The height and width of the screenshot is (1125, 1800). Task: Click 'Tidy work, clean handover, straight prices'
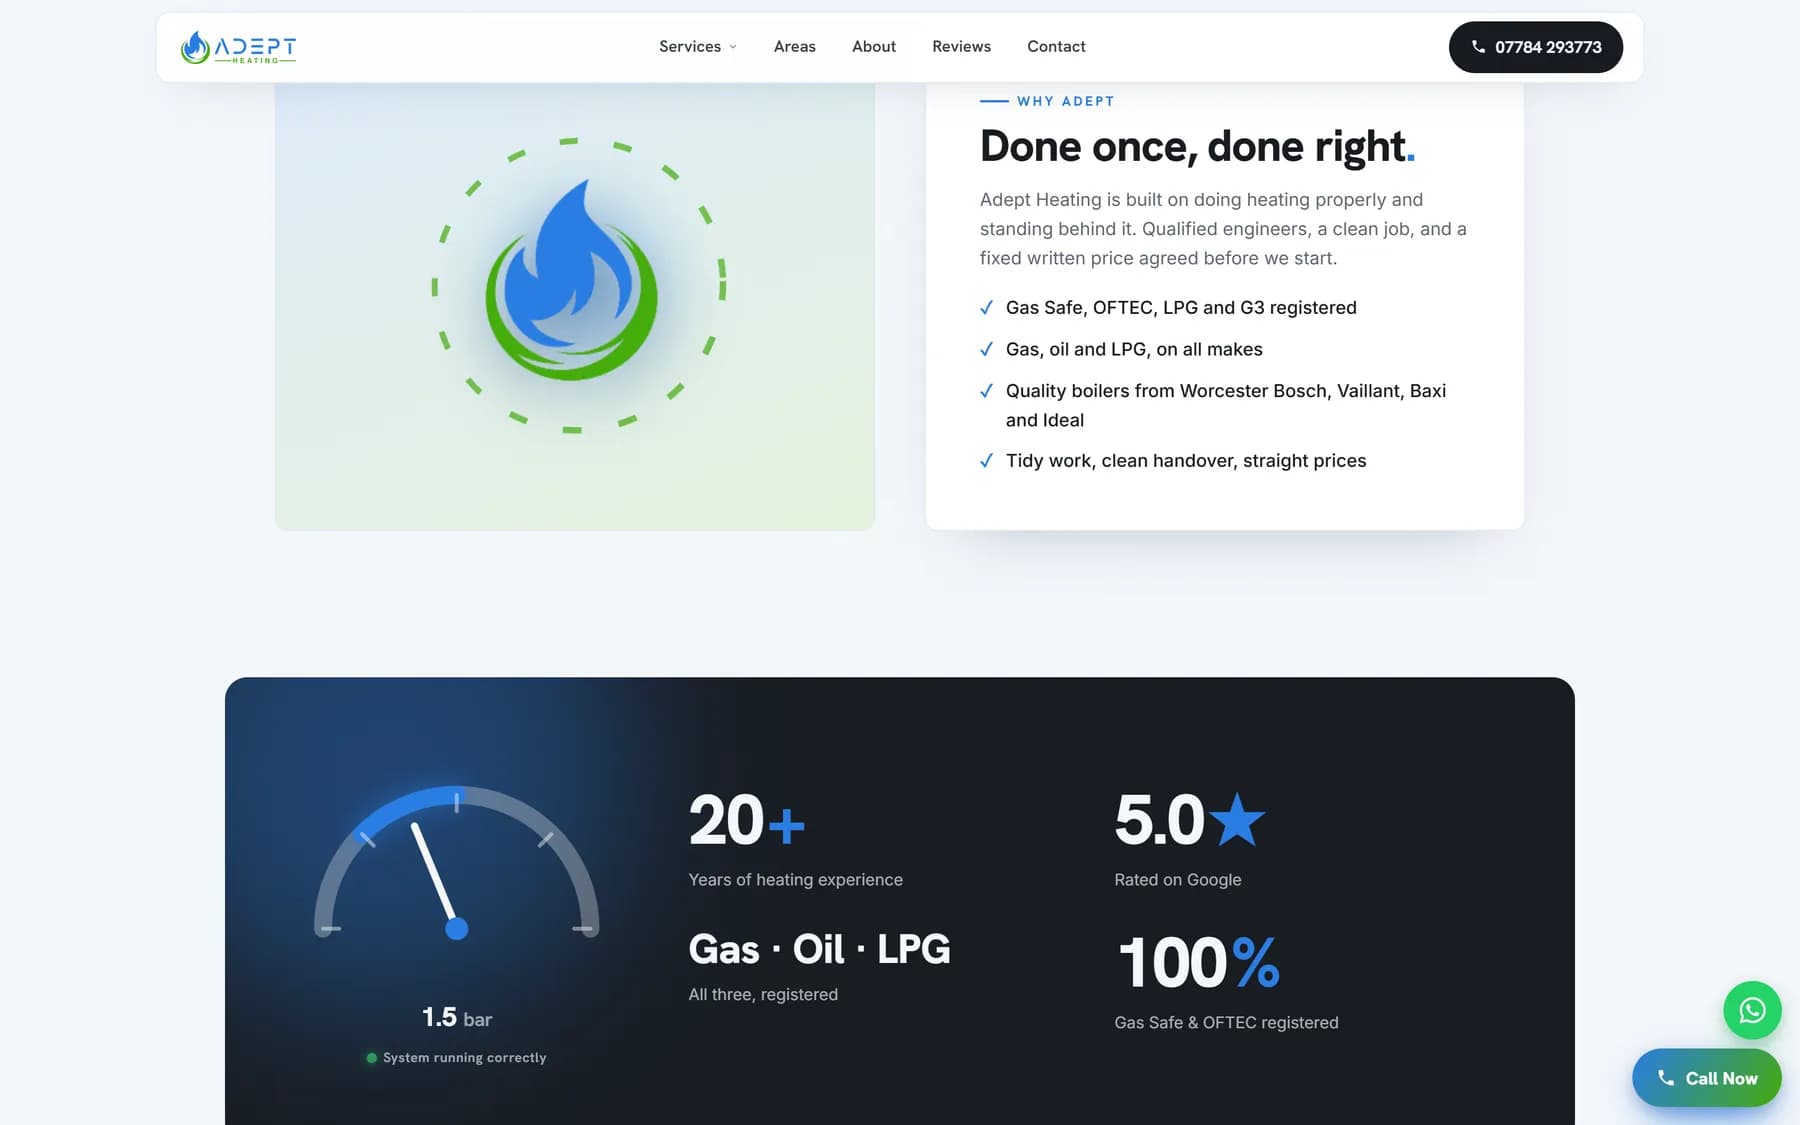pyautogui.click(x=1185, y=461)
